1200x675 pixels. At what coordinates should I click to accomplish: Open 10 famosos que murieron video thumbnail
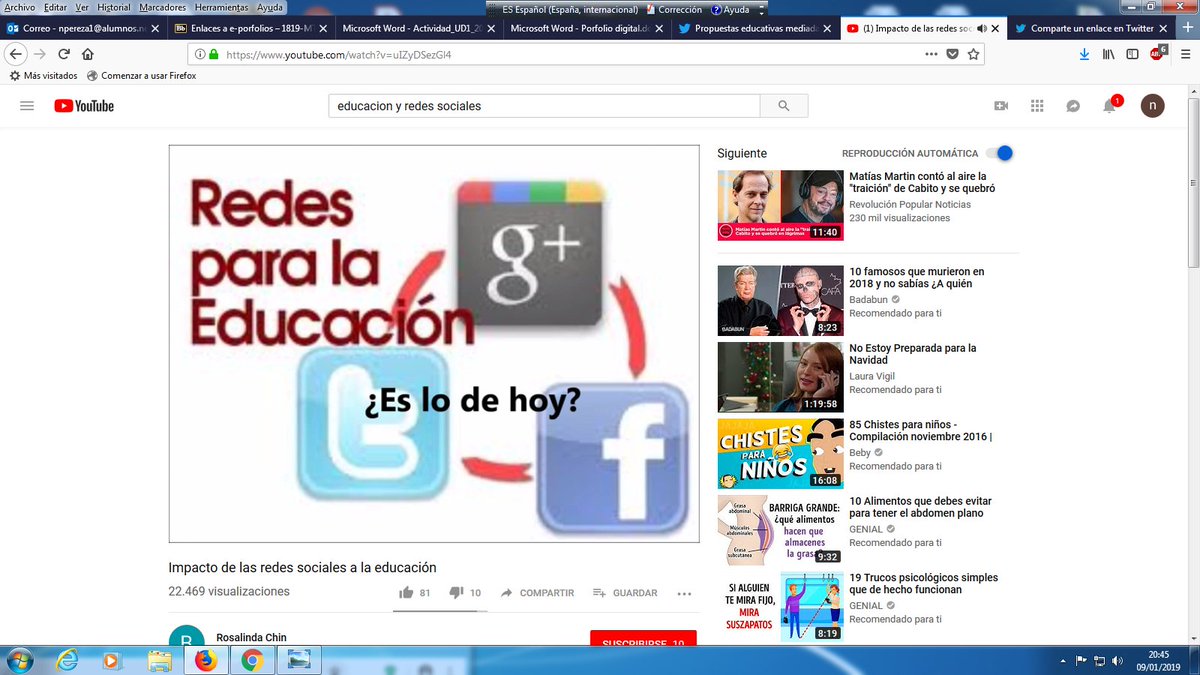[781, 301]
